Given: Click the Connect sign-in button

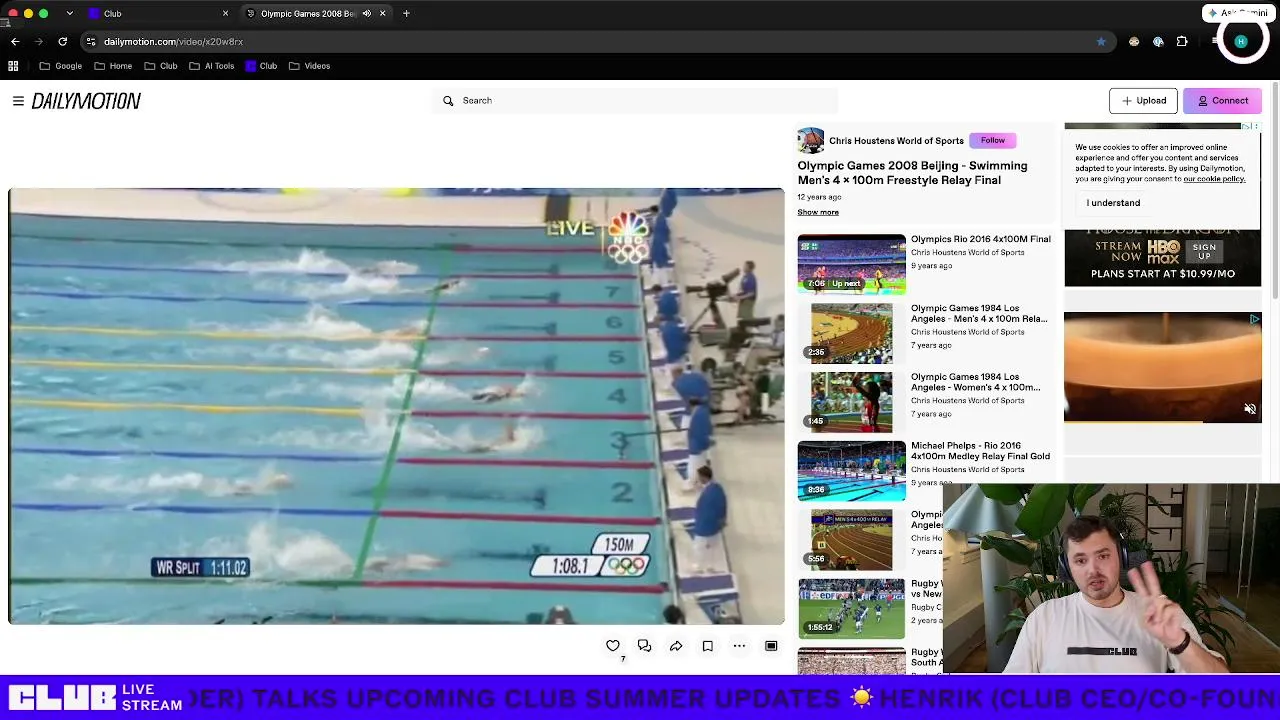Looking at the screenshot, I should (x=1222, y=101).
